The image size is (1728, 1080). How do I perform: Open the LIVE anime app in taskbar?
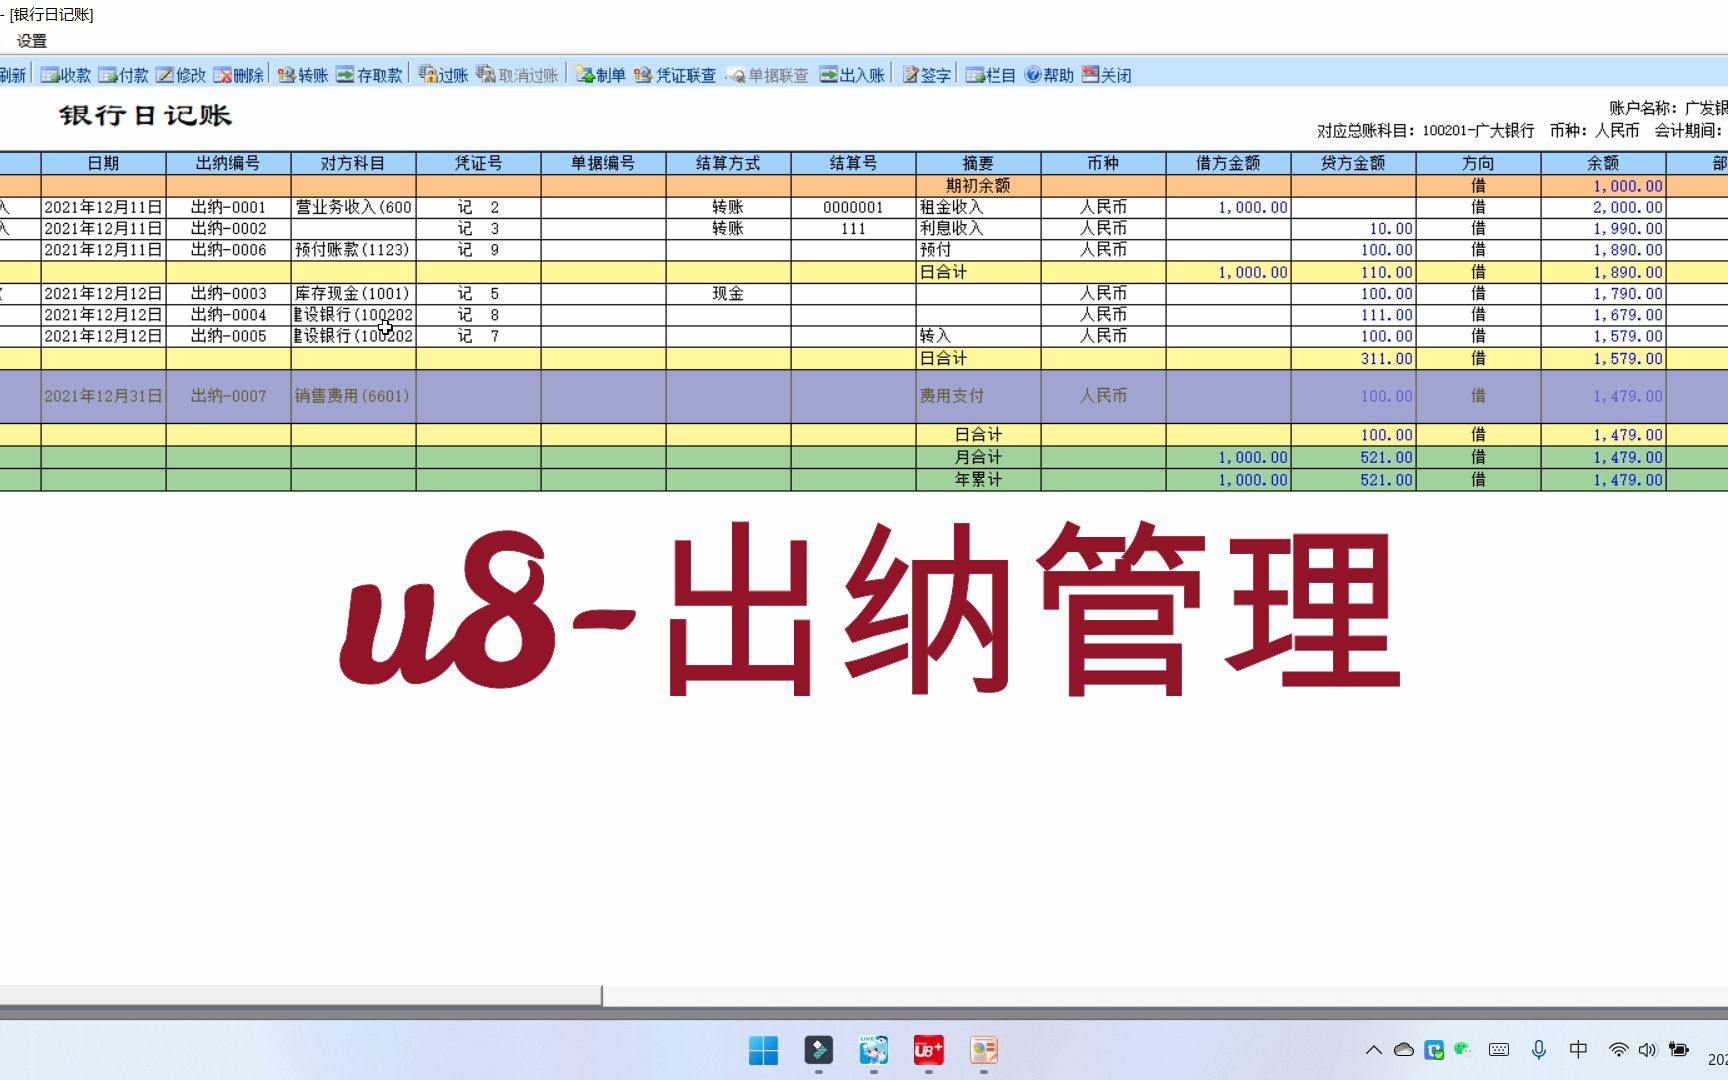(873, 1050)
